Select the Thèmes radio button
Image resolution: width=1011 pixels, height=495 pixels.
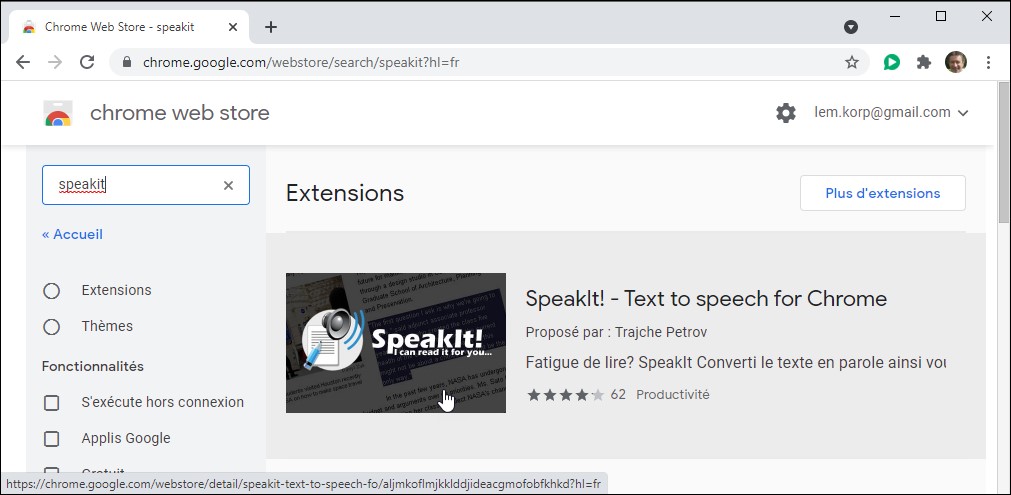coord(52,327)
